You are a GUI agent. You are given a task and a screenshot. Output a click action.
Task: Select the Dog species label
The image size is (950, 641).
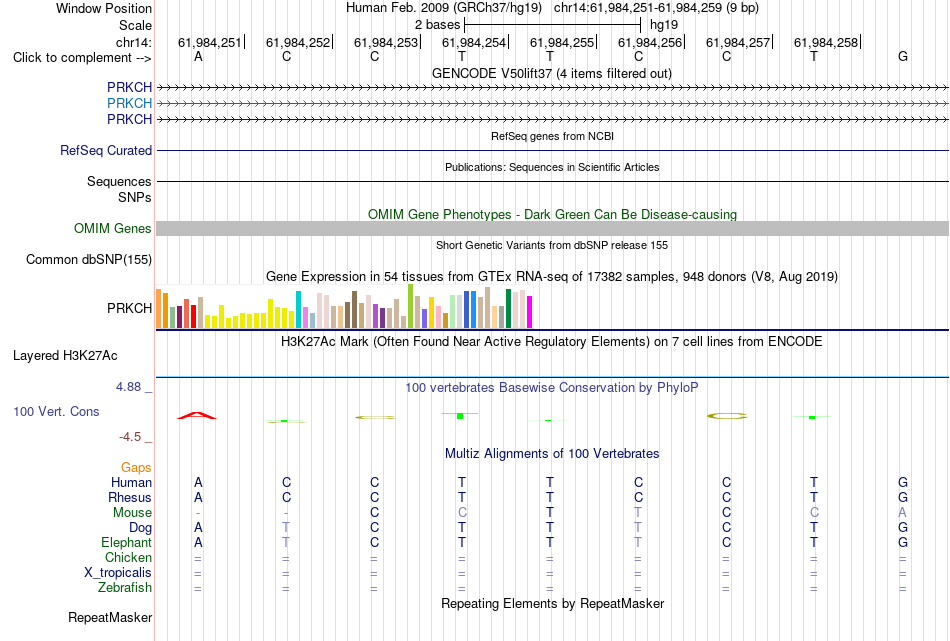point(140,528)
